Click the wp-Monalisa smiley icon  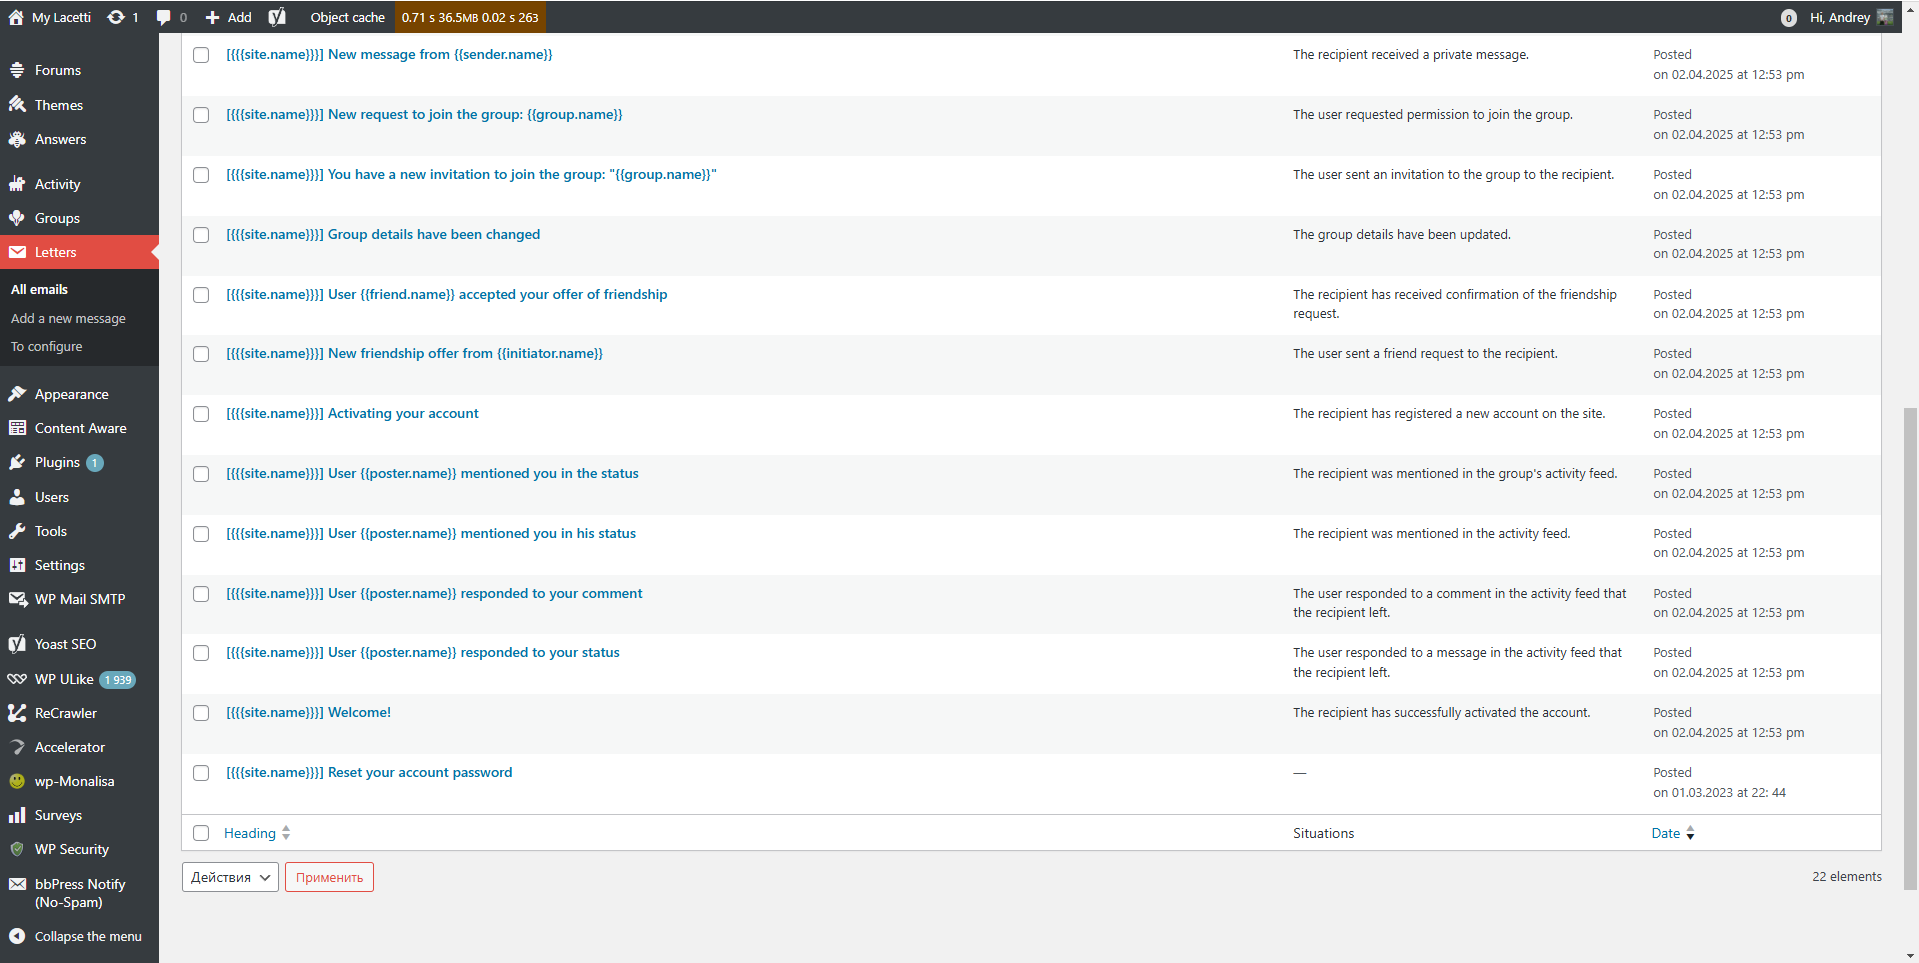[17, 781]
